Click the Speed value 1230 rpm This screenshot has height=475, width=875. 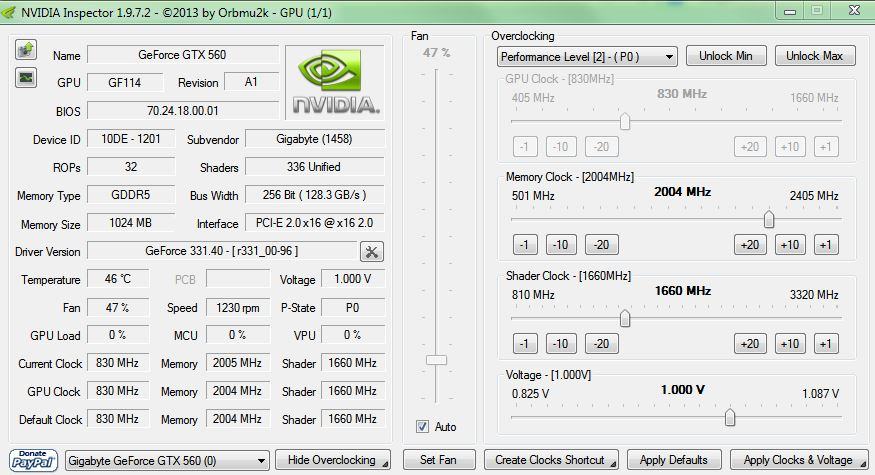click(238, 308)
